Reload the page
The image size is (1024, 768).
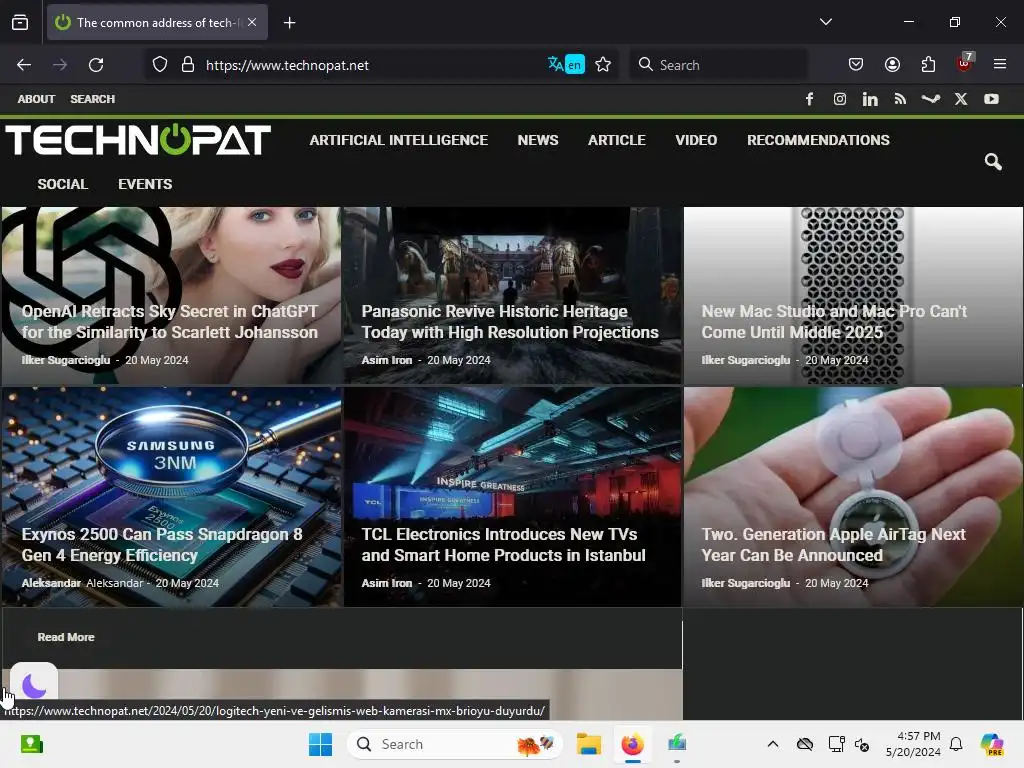[x=96, y=65]
